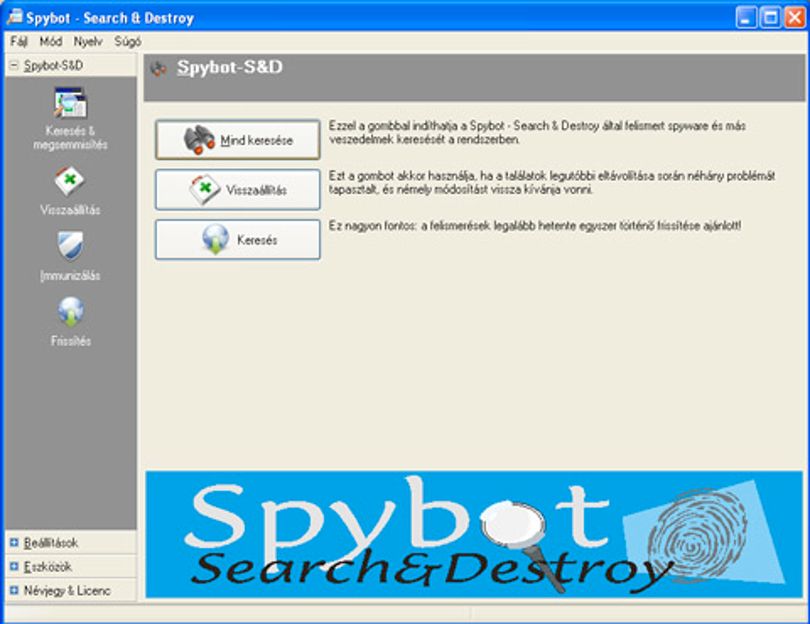Open the Immunizálás shield icon

click(70, 246)
